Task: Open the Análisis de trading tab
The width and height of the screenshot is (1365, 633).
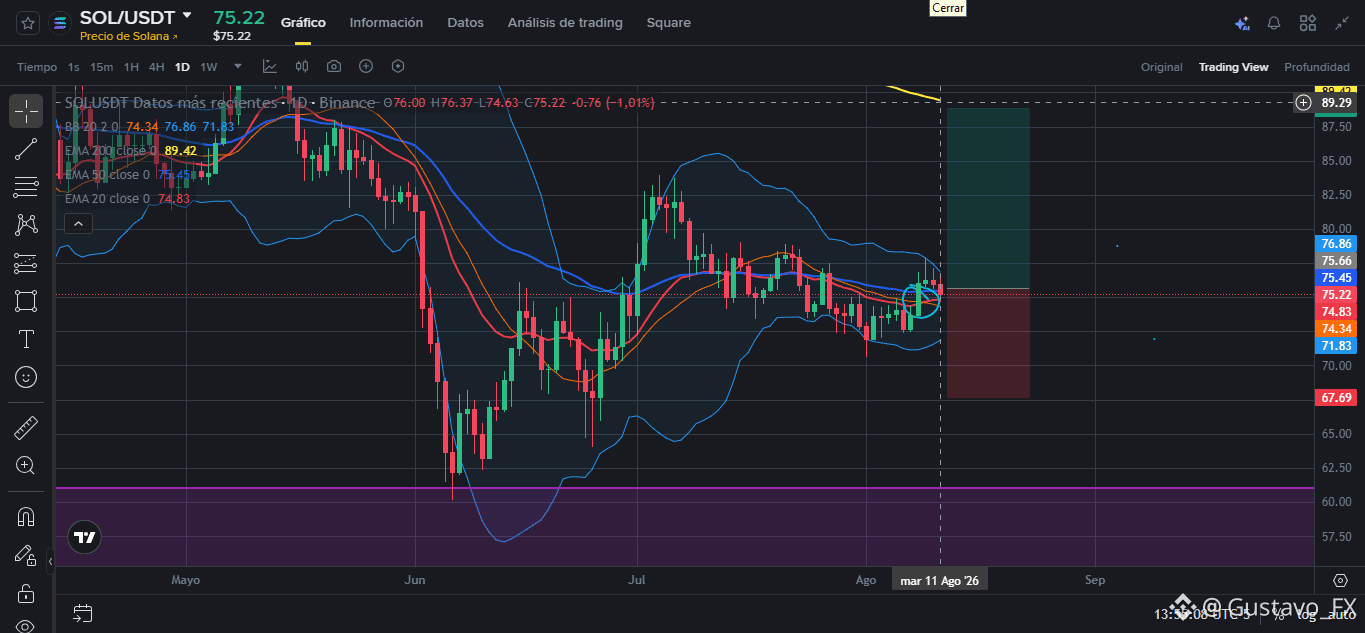Action: 565,22
